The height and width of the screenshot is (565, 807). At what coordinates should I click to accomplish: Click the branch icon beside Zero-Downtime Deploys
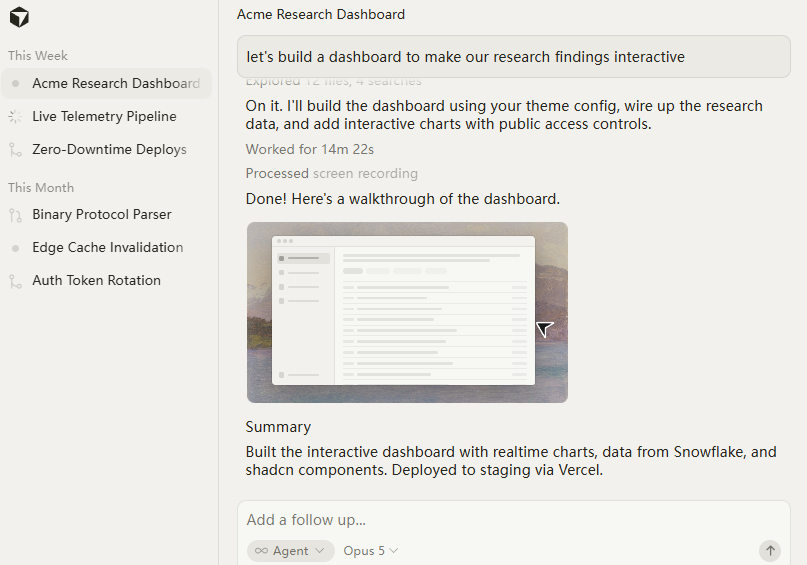pyautogui.click(x=15, y=150)
